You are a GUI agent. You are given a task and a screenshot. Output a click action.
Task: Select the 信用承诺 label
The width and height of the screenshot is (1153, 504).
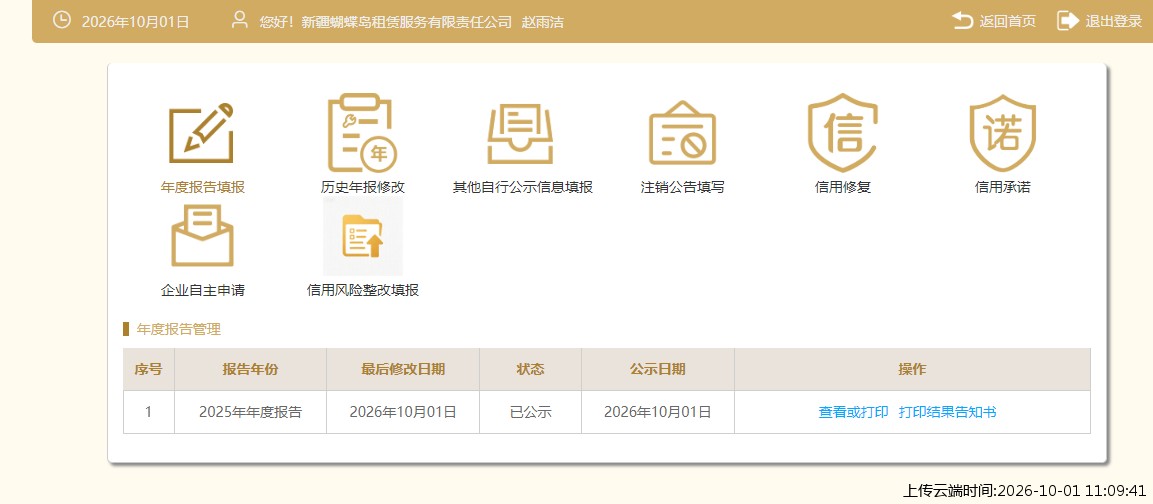(1002, 188)
